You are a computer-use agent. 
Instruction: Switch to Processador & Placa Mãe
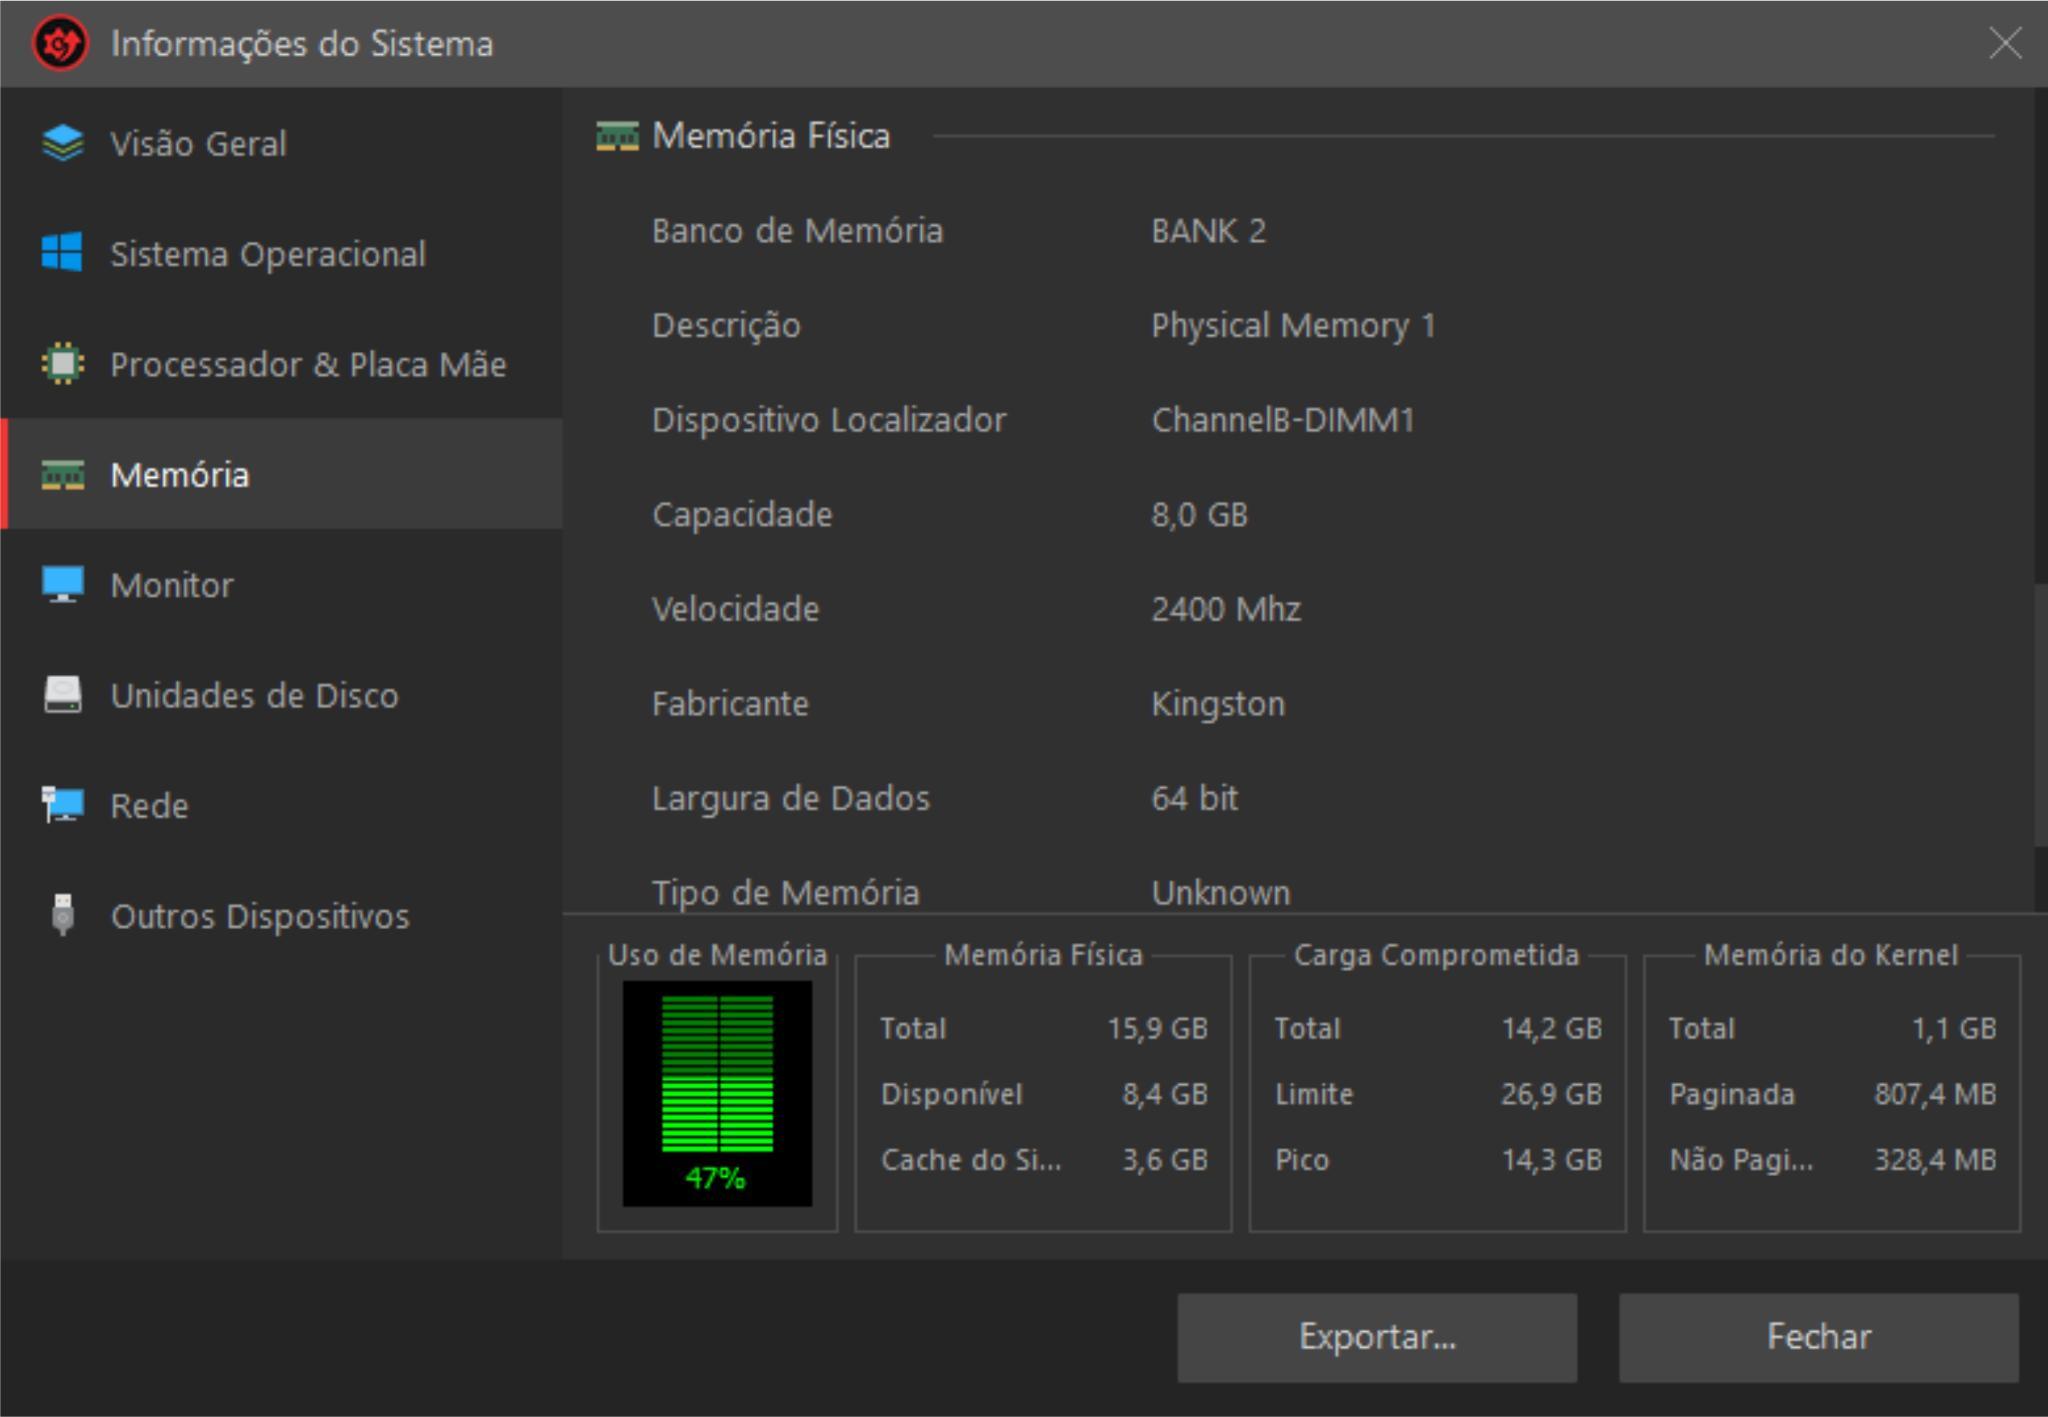pos(281,363)
